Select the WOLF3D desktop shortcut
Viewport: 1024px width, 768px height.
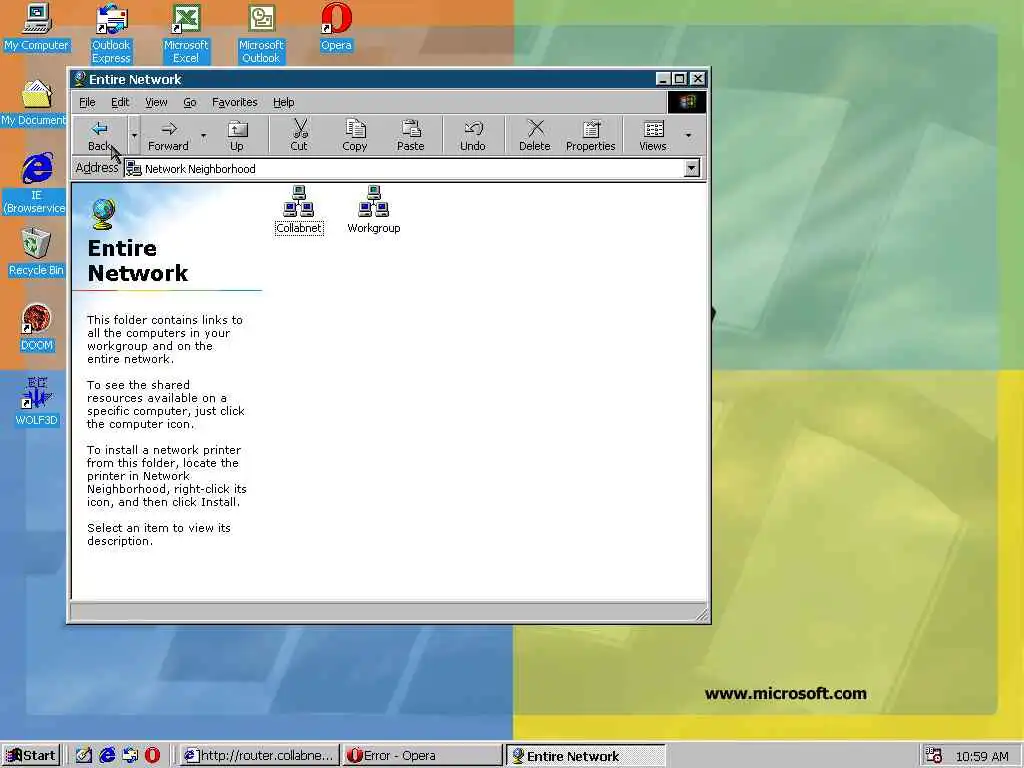point(36,402)
